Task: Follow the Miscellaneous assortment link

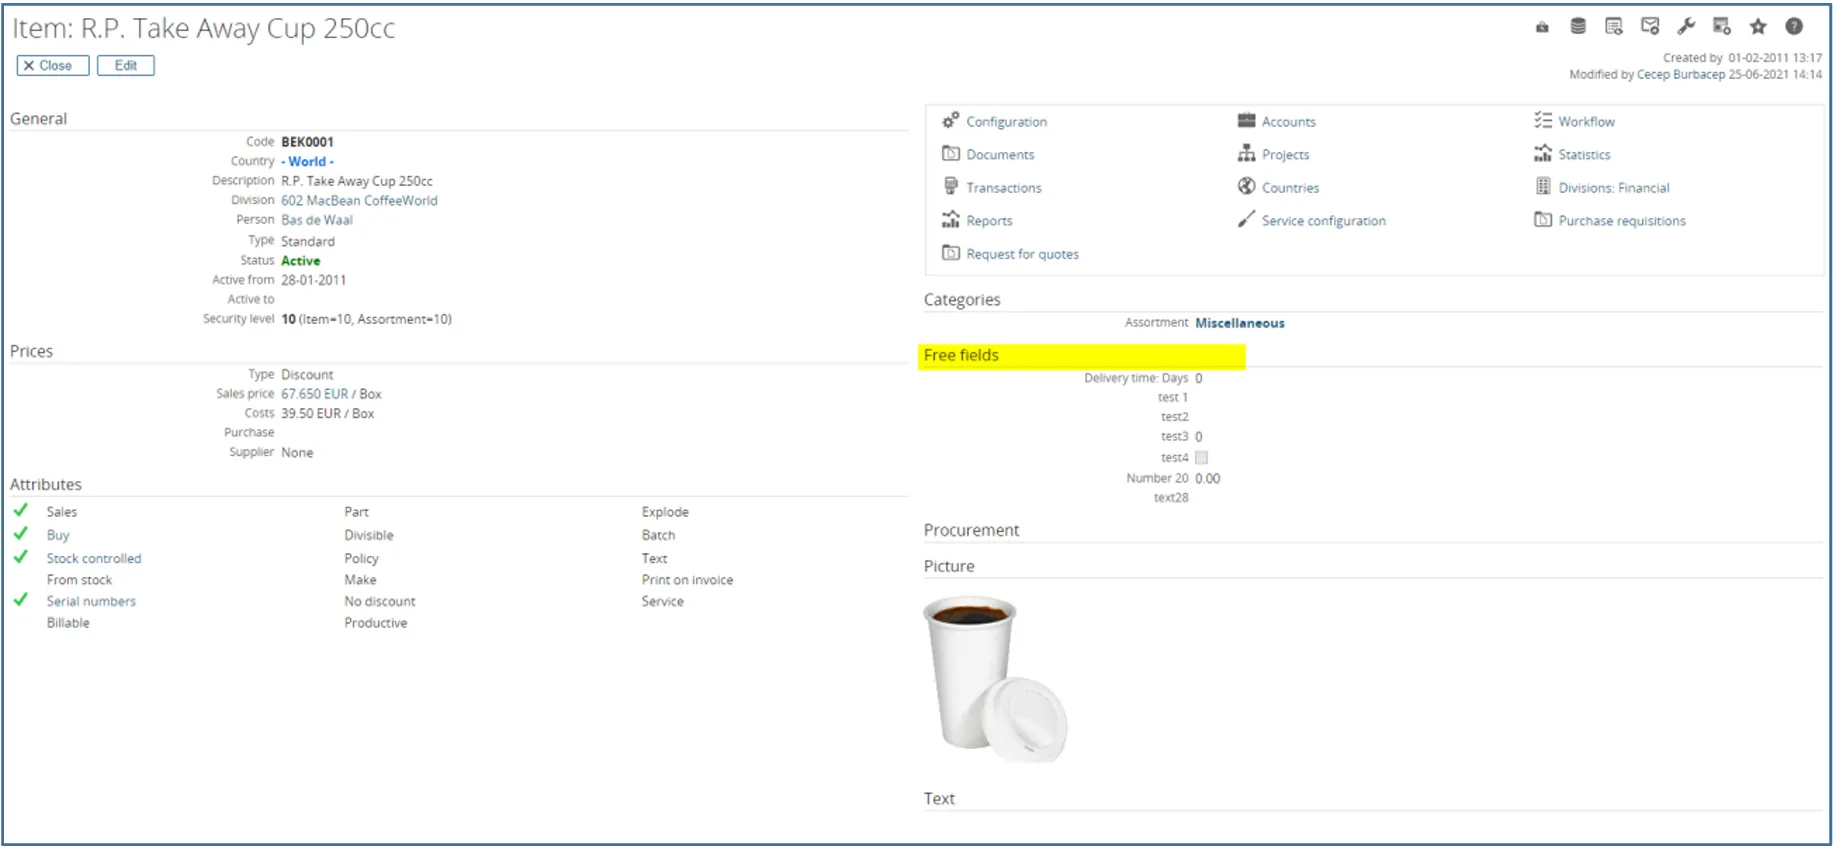Action: click(1239, 323)
